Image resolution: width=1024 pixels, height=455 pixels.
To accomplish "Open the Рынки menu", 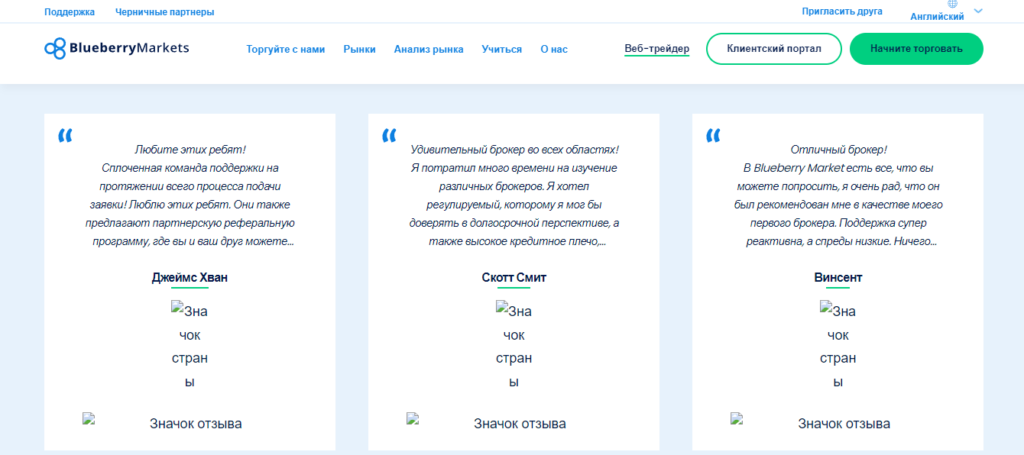I will point(359,49).
